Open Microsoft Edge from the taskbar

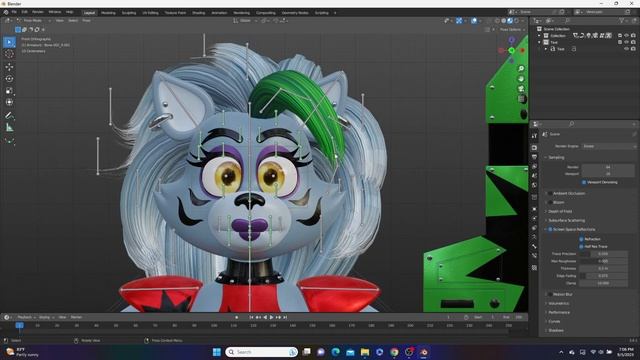[336, 352]
